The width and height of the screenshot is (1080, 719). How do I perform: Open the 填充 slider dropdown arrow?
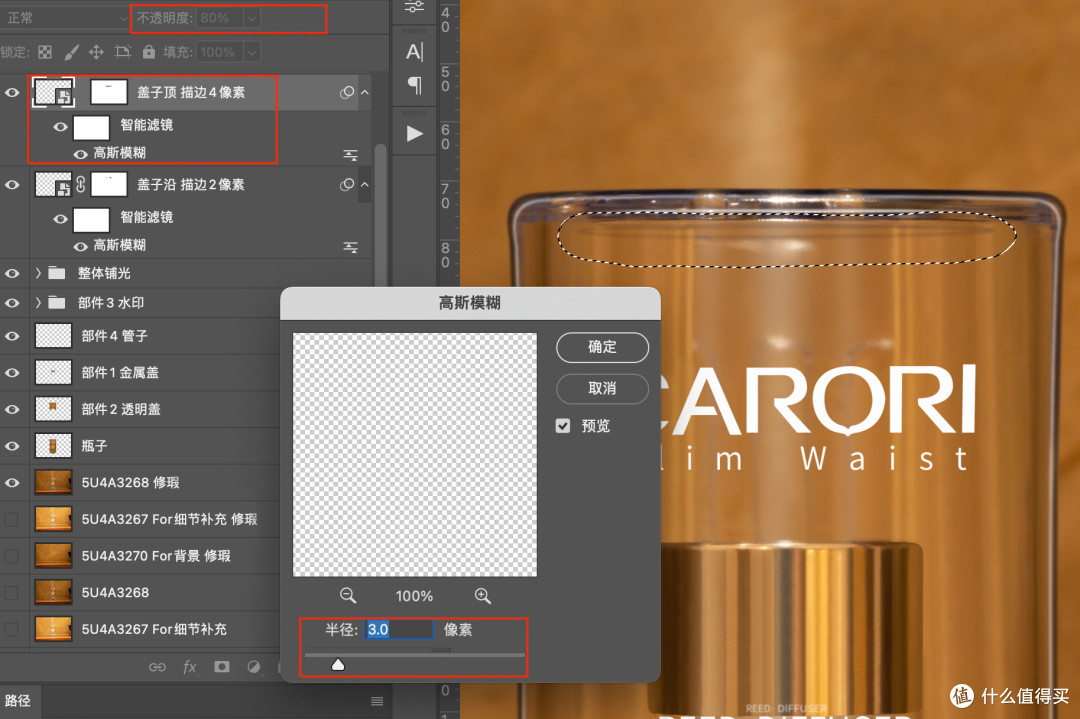[x=251, y=52]
